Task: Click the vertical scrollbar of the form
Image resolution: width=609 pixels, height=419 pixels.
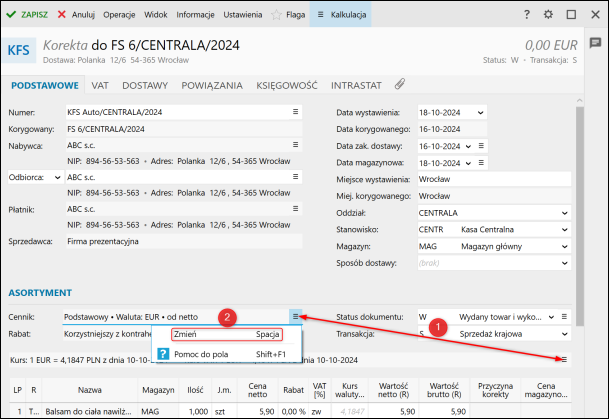Action: [579, 216]
